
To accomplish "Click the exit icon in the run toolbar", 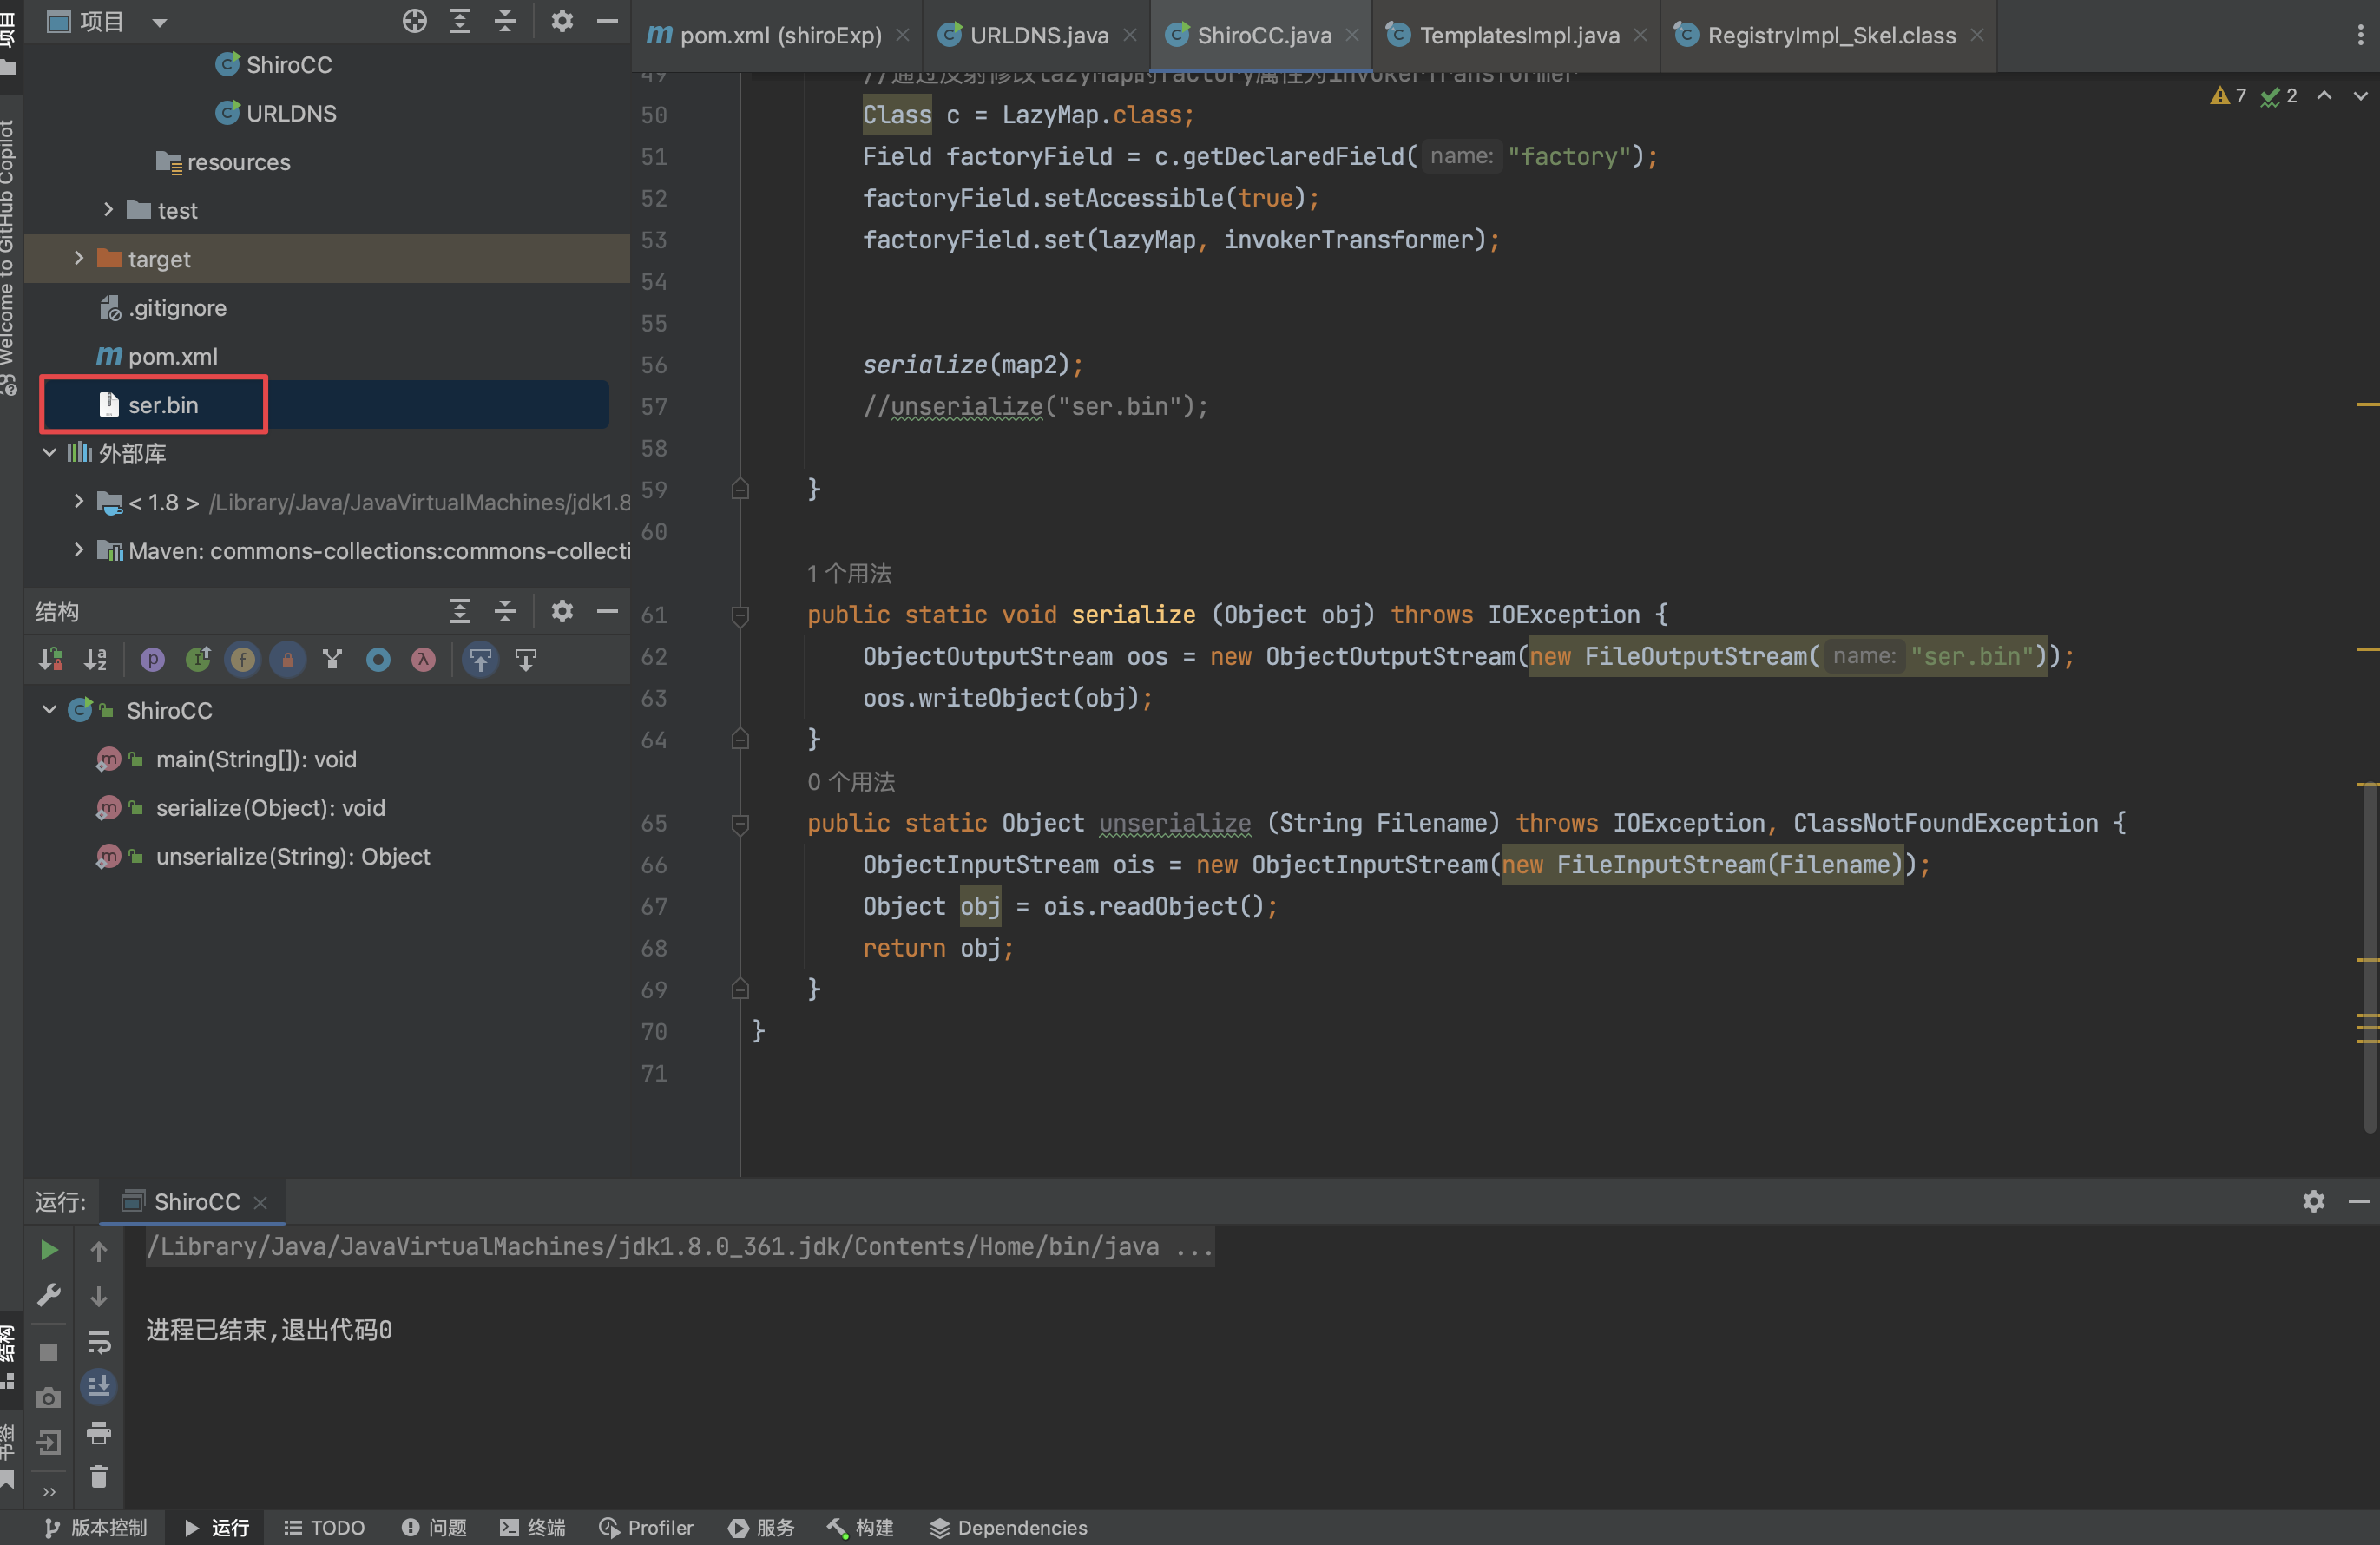I will (48, 1442).
